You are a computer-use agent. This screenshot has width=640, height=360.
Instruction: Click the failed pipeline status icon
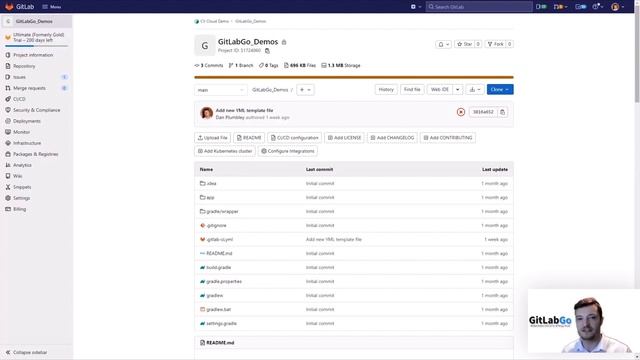[461, 112]
